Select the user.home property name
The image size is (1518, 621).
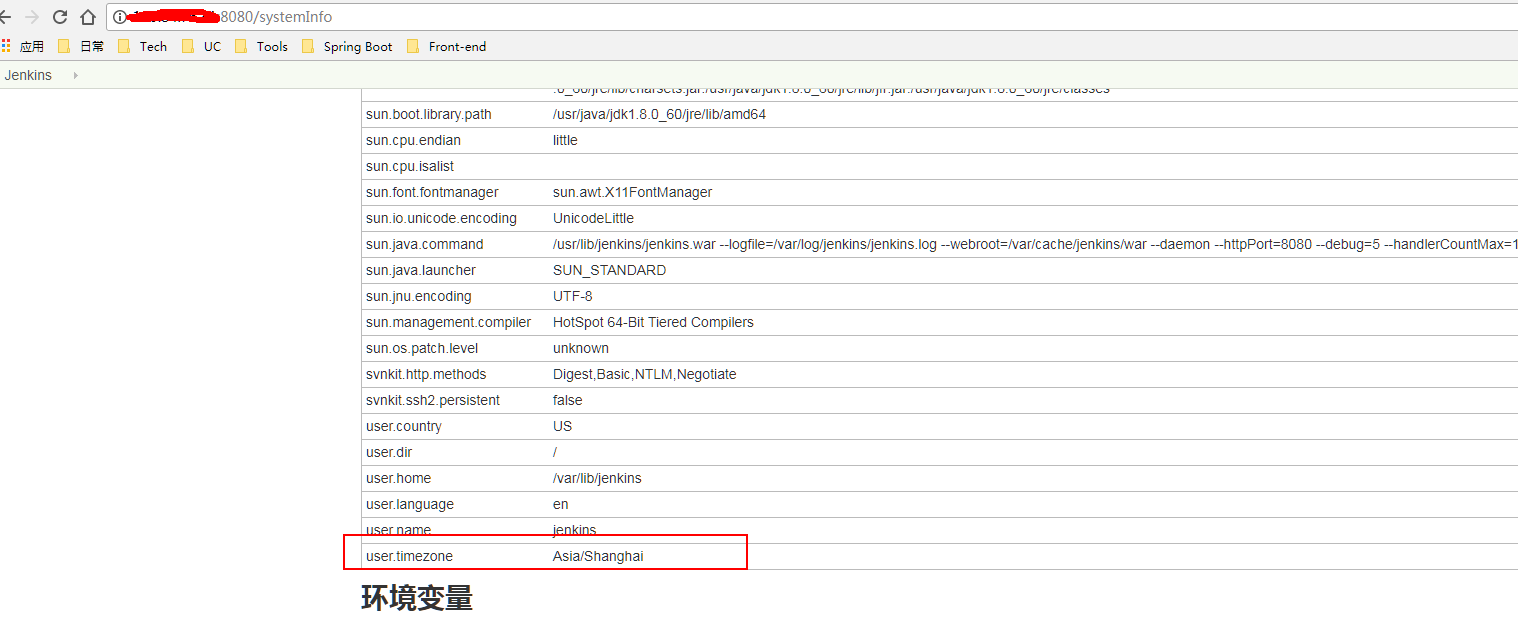click(399, 478)
